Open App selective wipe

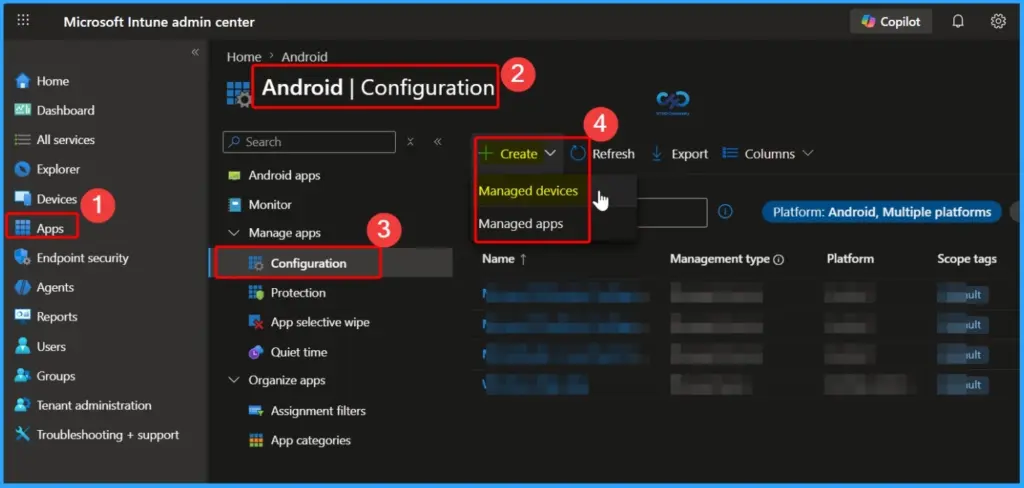tap(320, 322)
